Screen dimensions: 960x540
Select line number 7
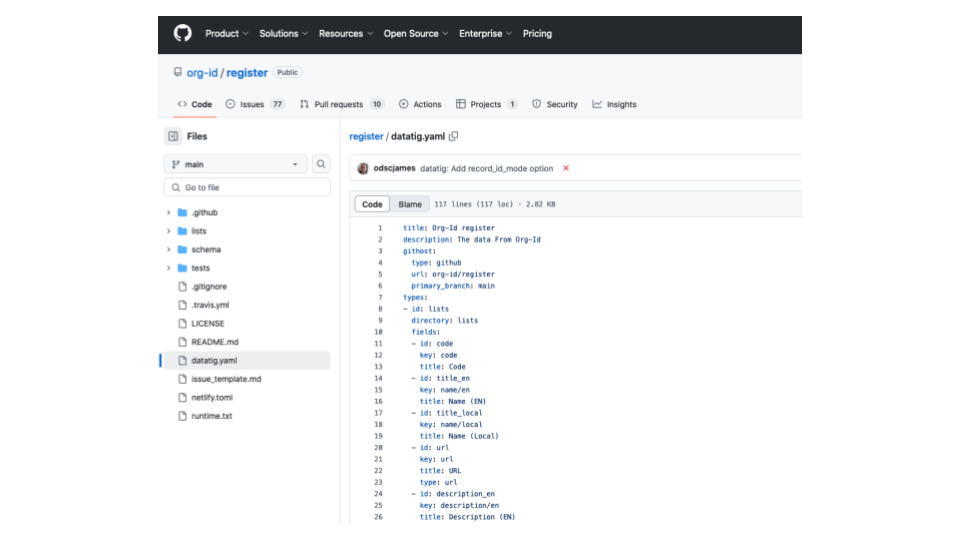pos(380,298)
